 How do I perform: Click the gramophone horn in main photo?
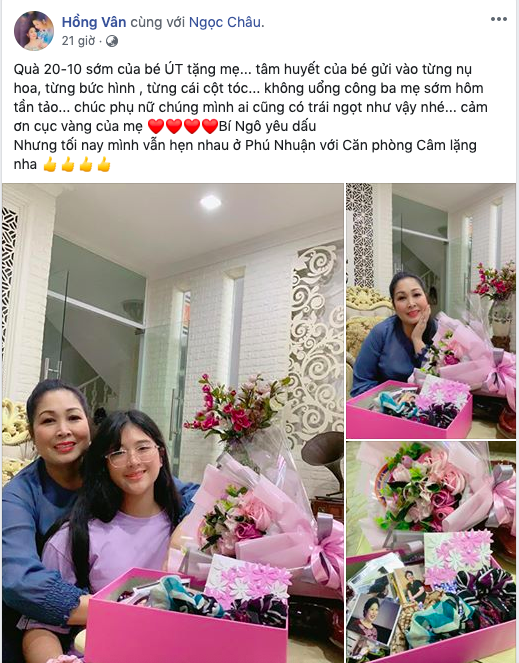pos(323,455)
